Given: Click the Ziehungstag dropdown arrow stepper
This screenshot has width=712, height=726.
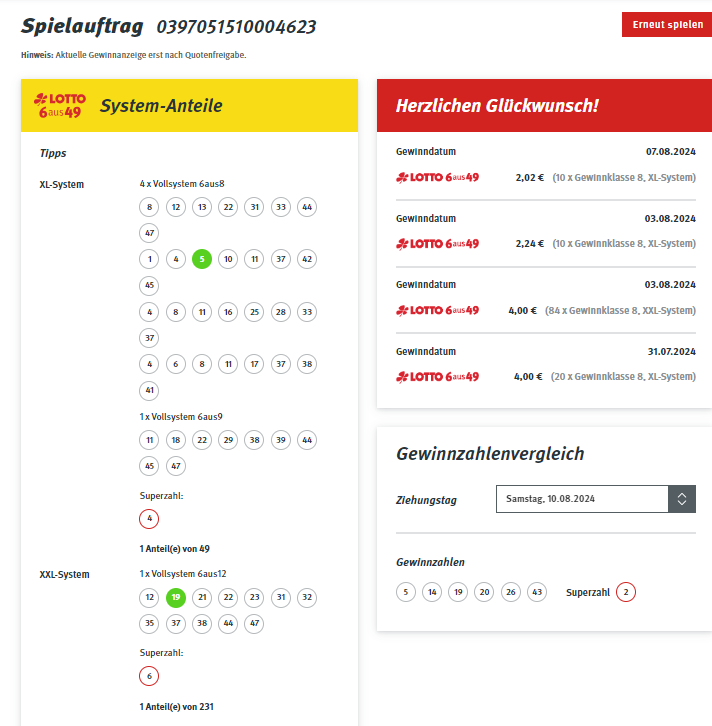Looking at the screenshot, I should [x=682, y=499].
